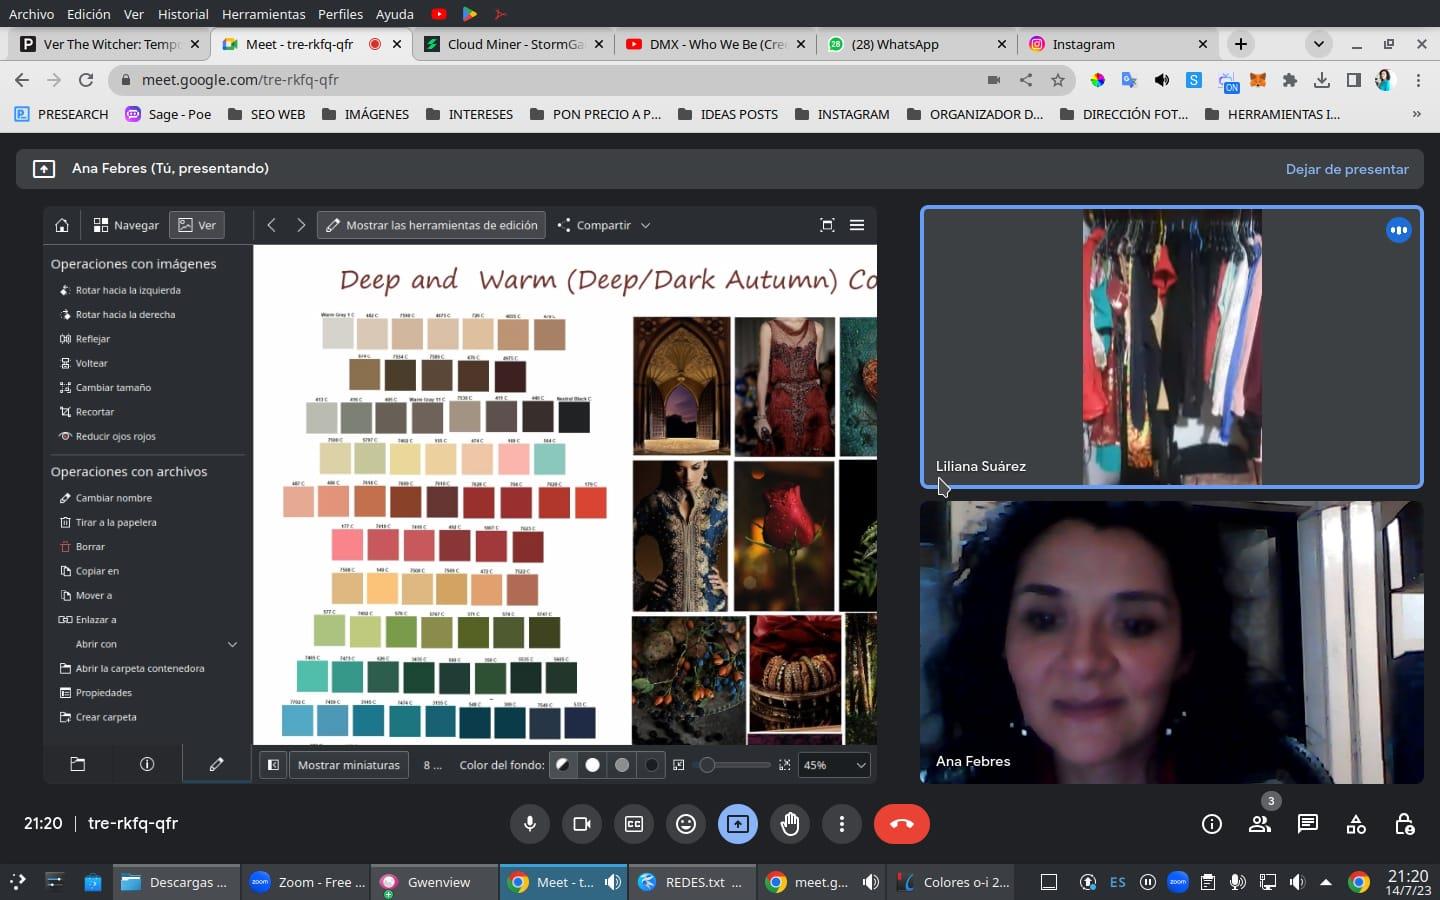Go to next image arrow in Gwenview
The image size is (1440, 900).
[x=300, y=225]
